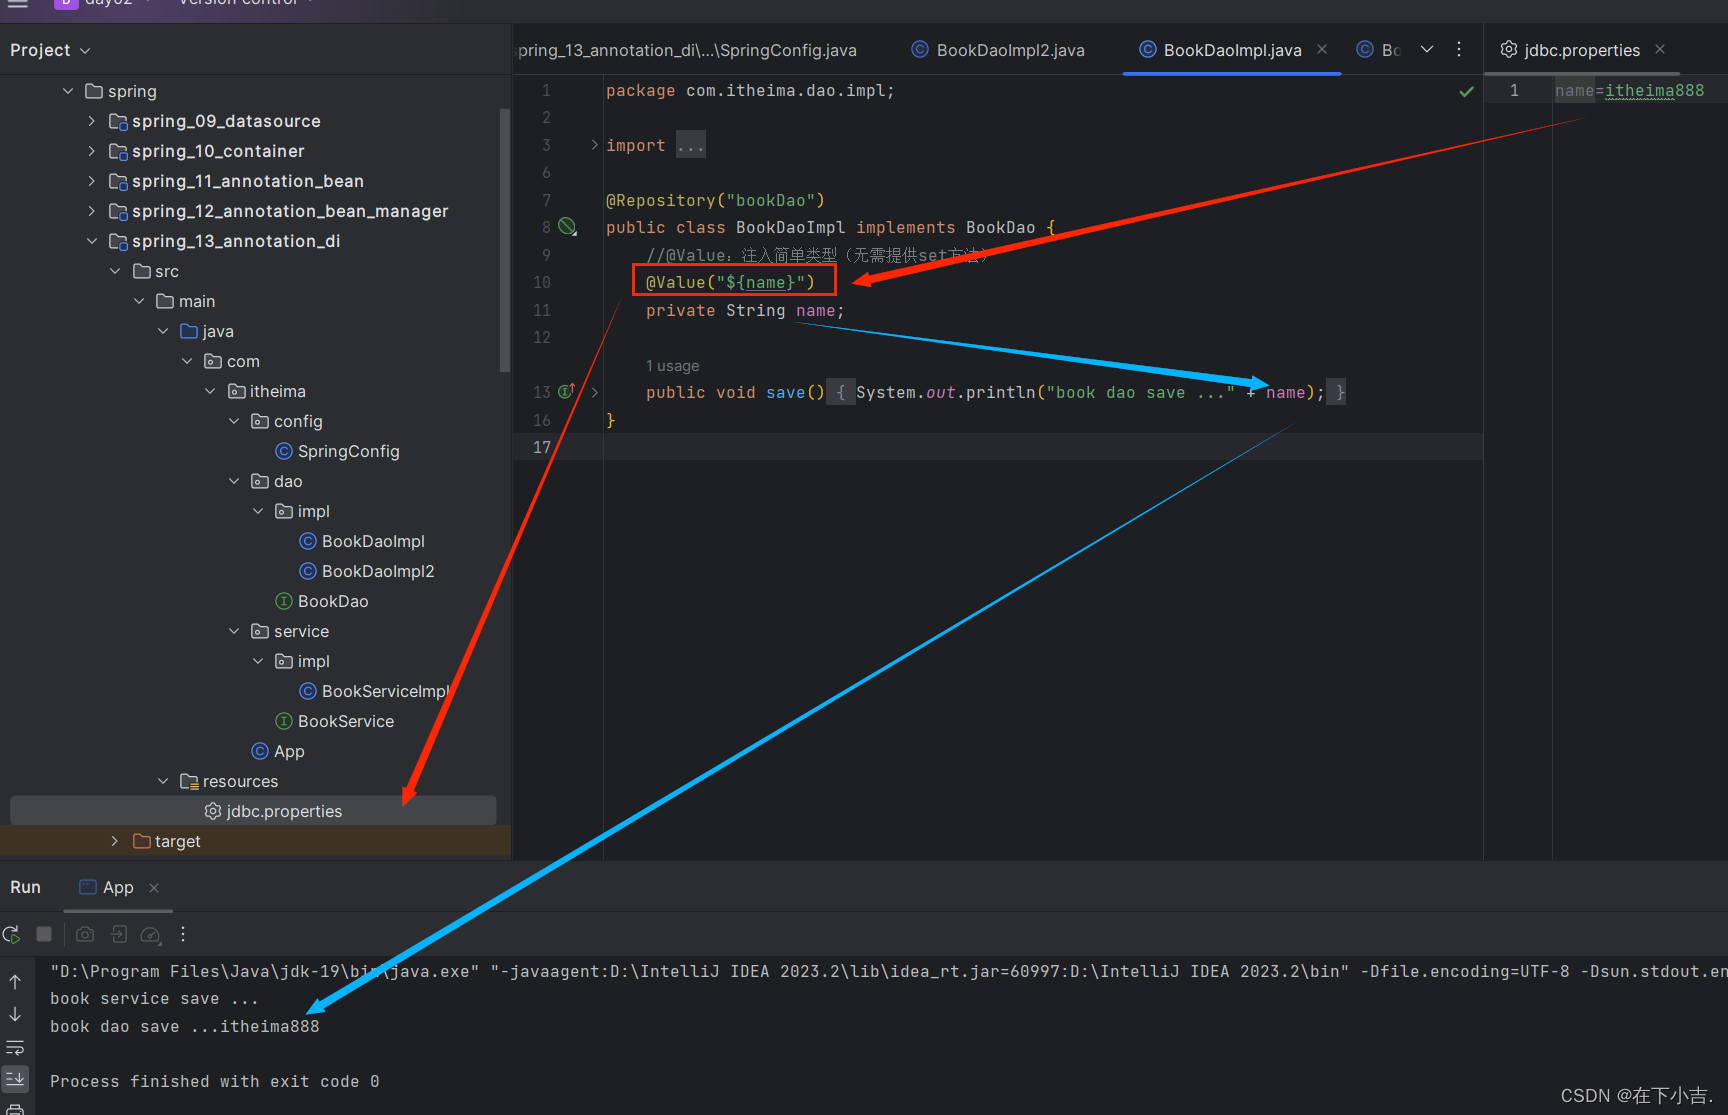Screen dimensions: 1728x1115
Task: Select the BookService interface
Action: pyautogui.click(x=335, y=721)
